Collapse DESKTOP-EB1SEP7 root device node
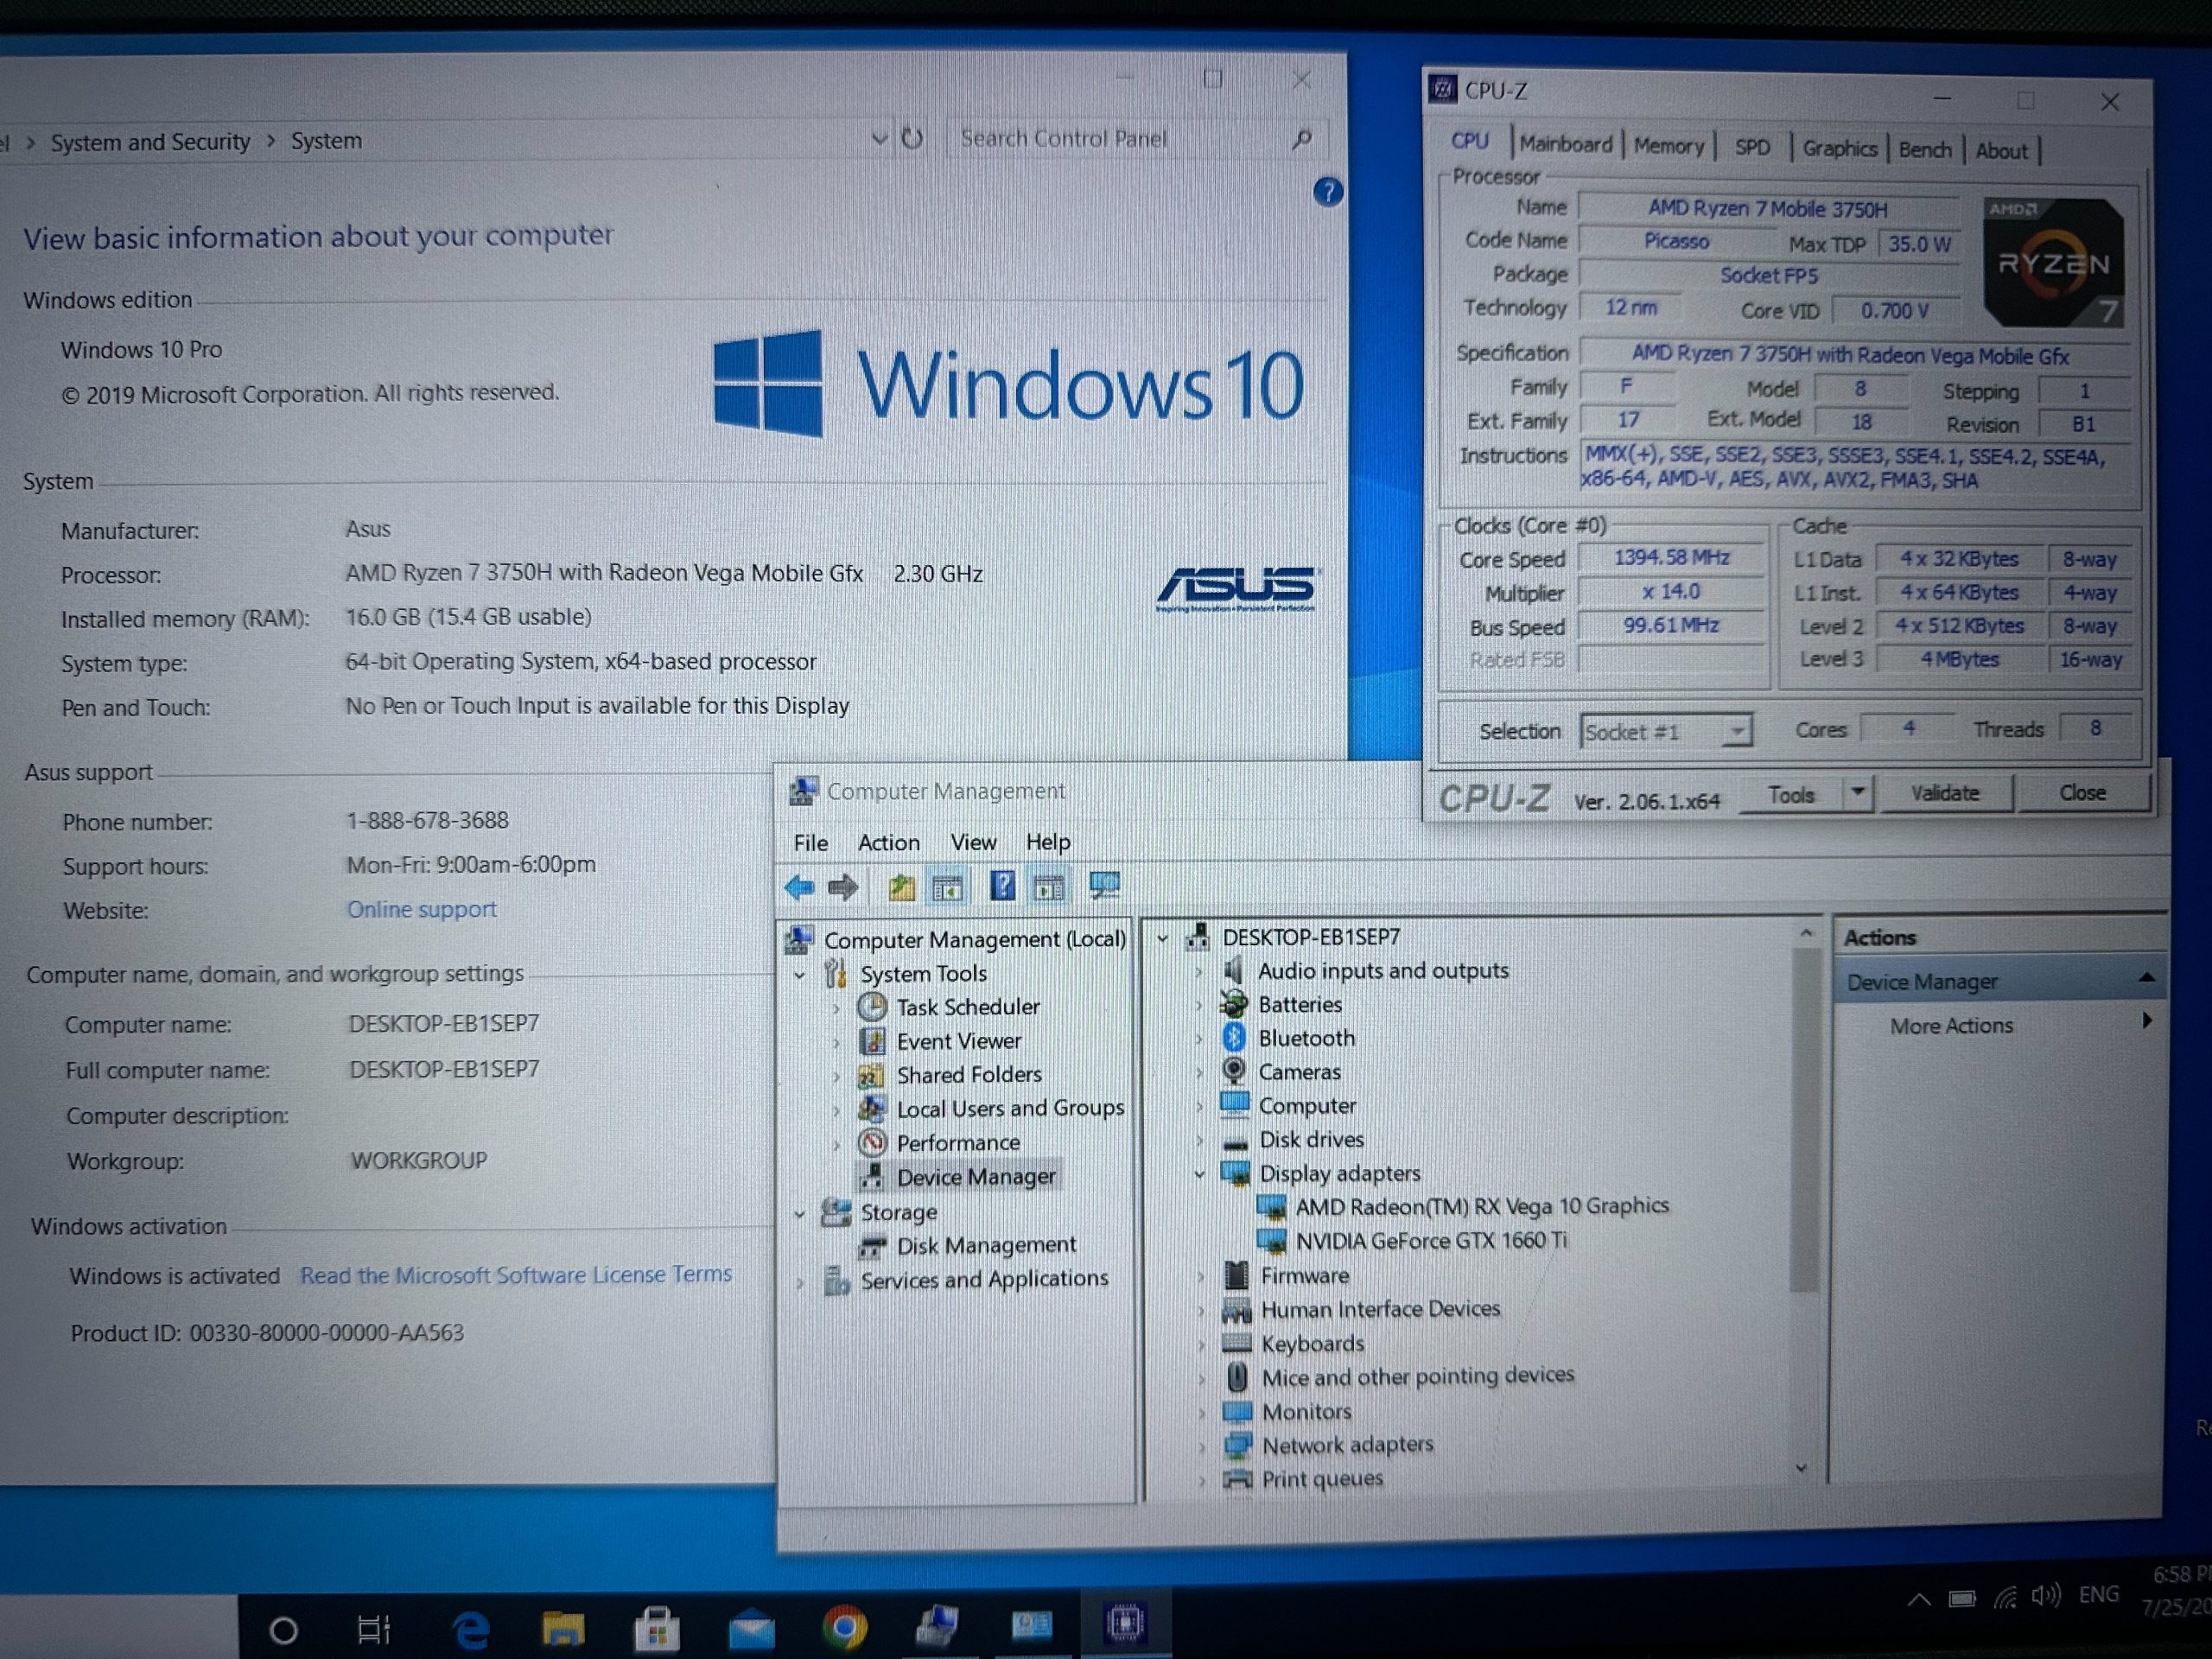Image resolution: width=2212 pixels, height=1659 pixels. click(1162, 938)
